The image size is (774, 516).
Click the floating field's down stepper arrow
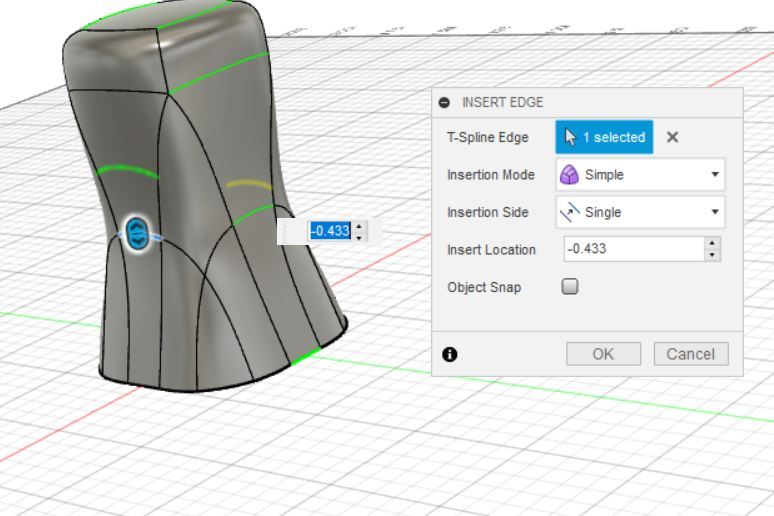coord(359,238)
